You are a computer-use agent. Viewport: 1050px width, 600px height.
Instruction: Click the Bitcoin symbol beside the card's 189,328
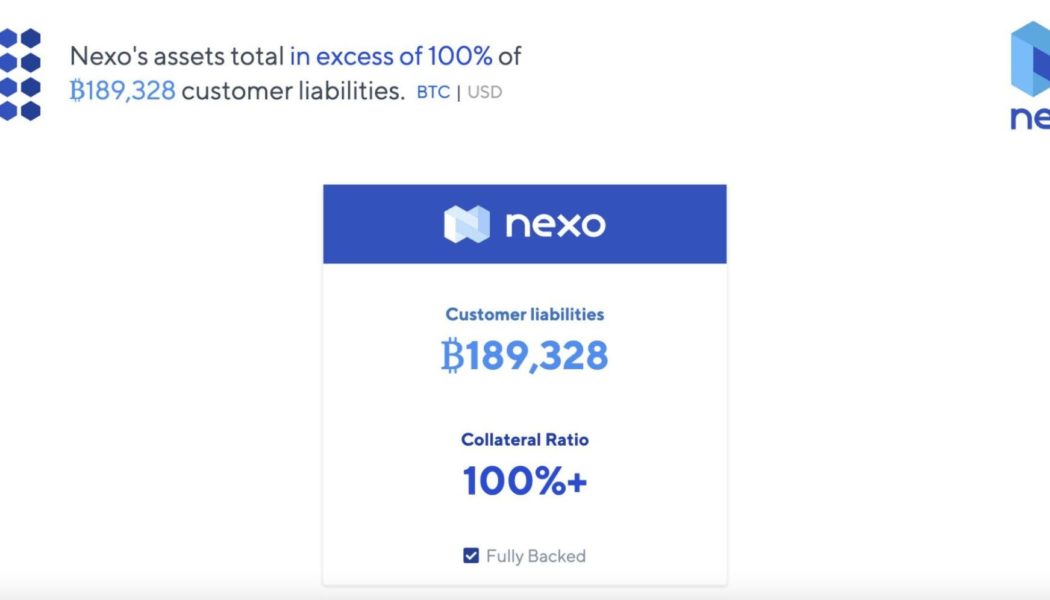point(452,356)
